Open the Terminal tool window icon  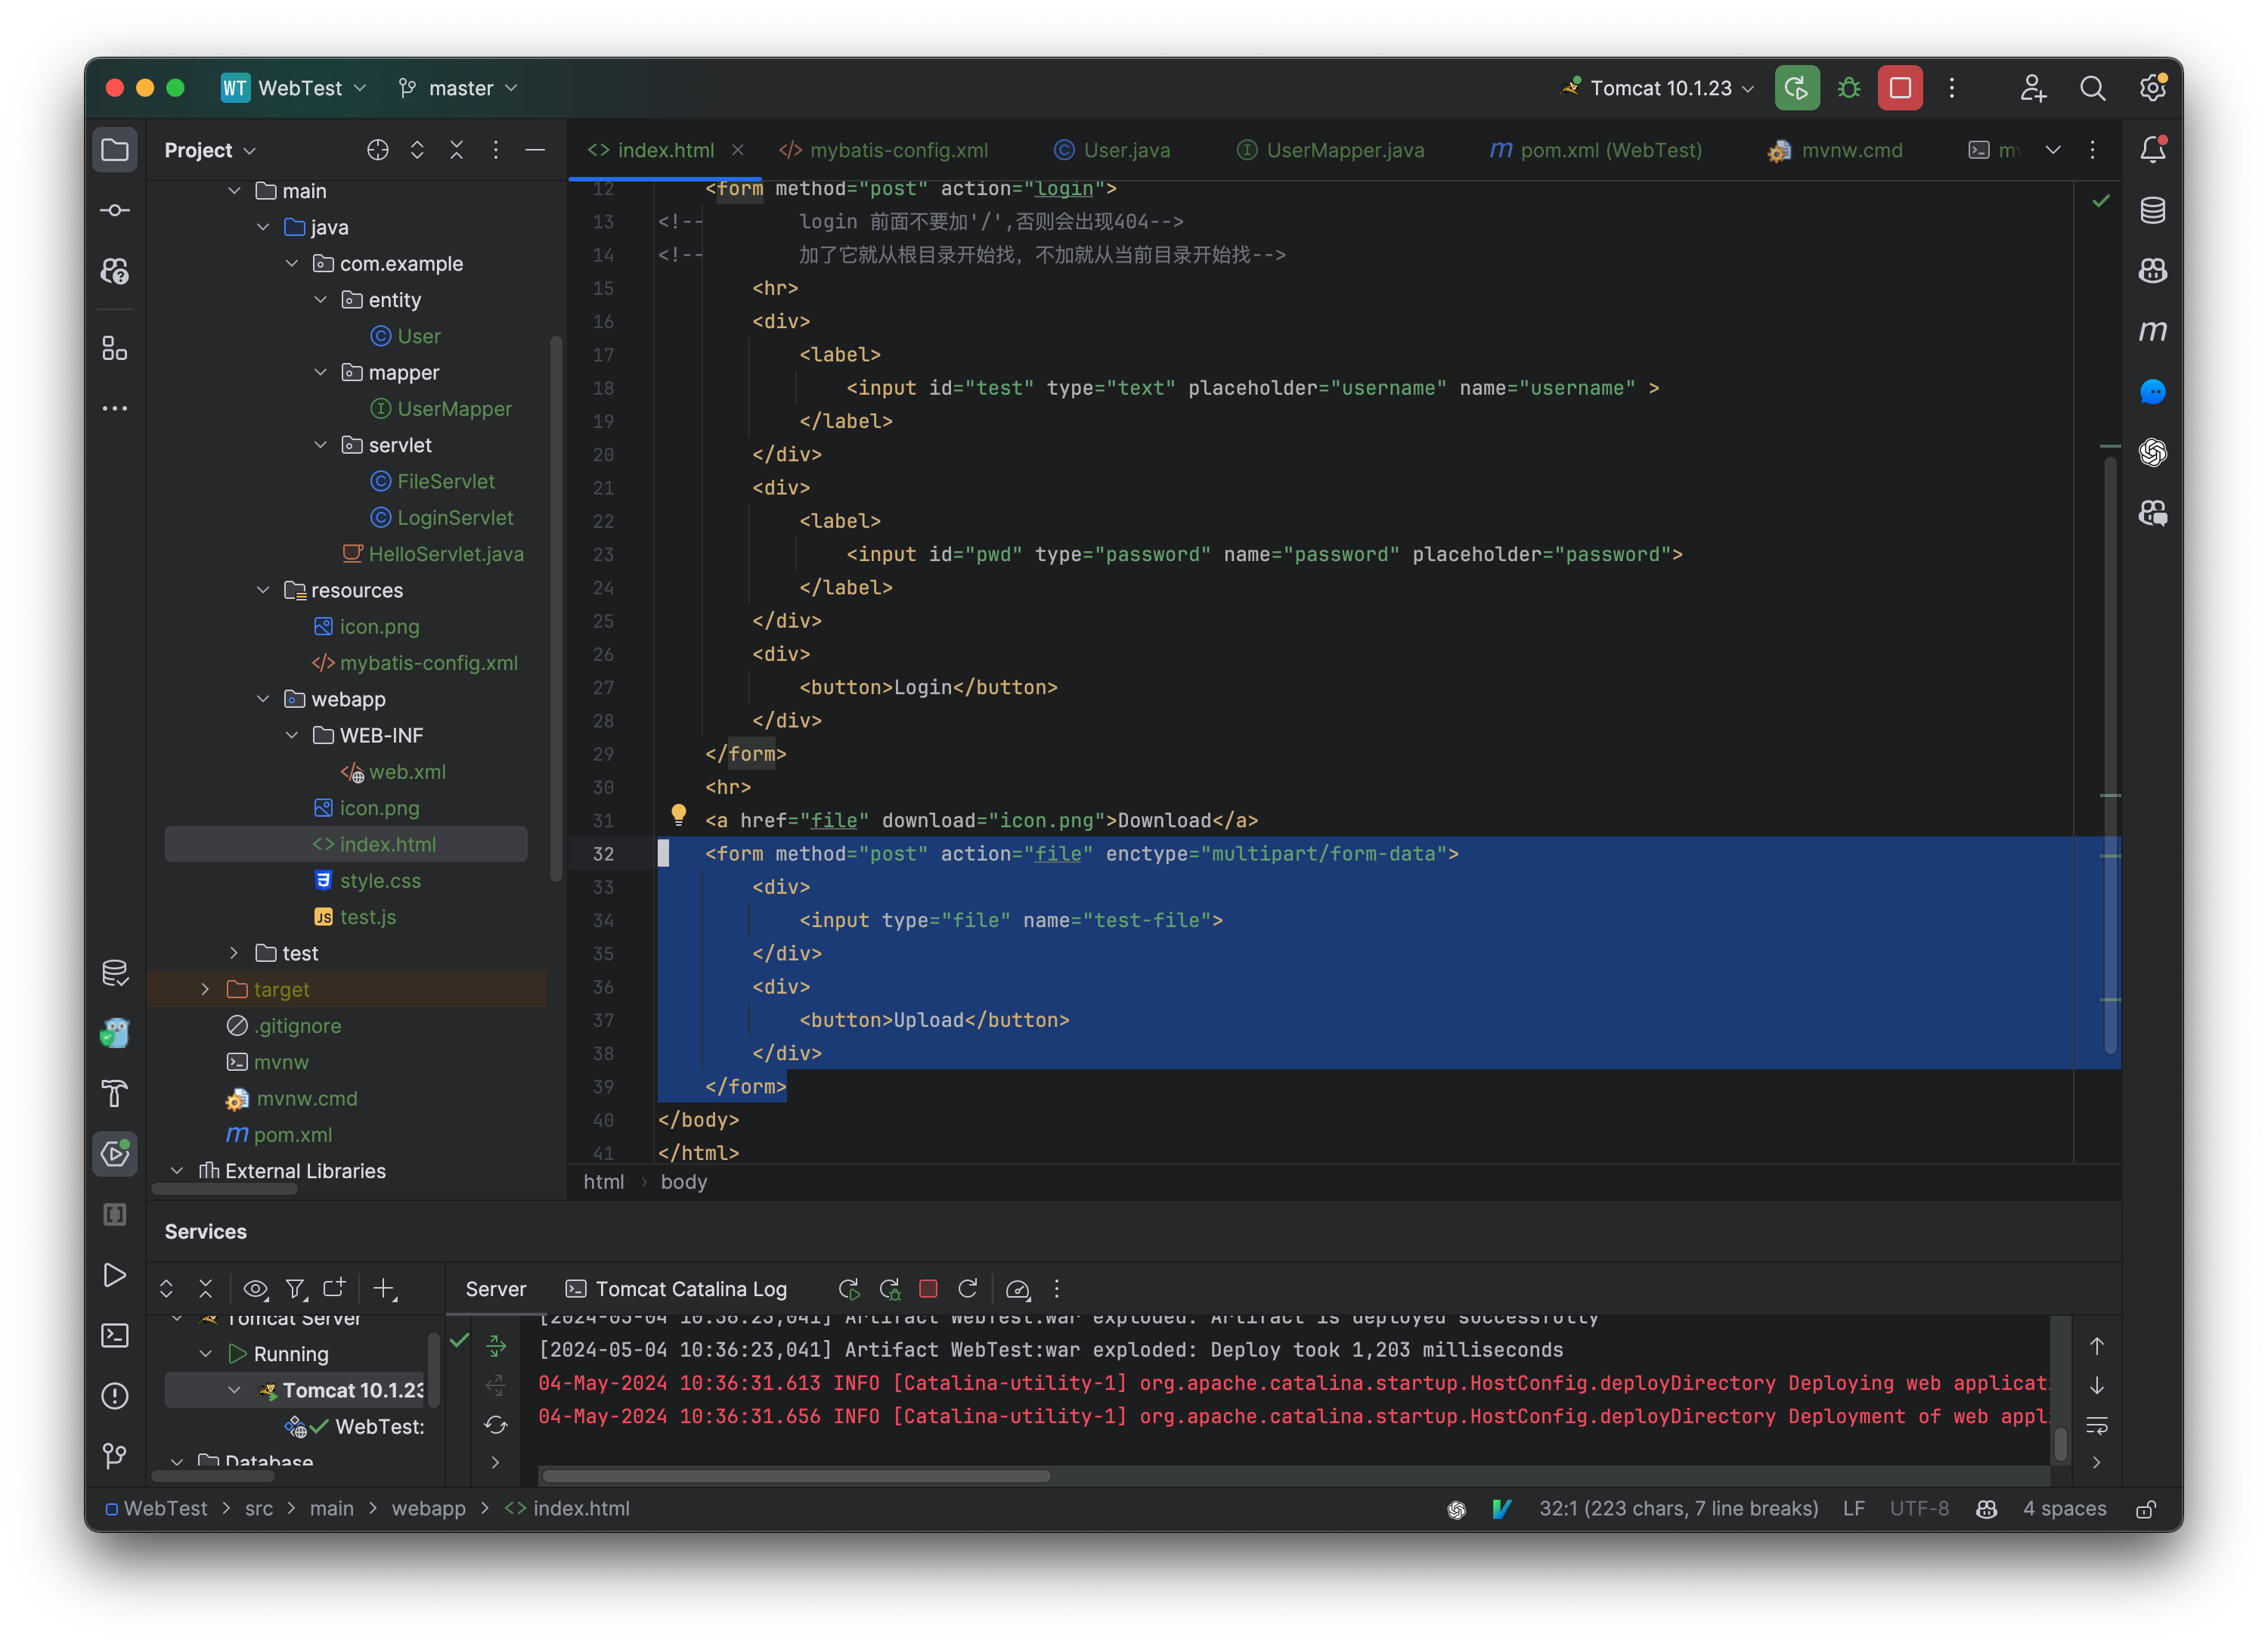[x=115, y=1335]
